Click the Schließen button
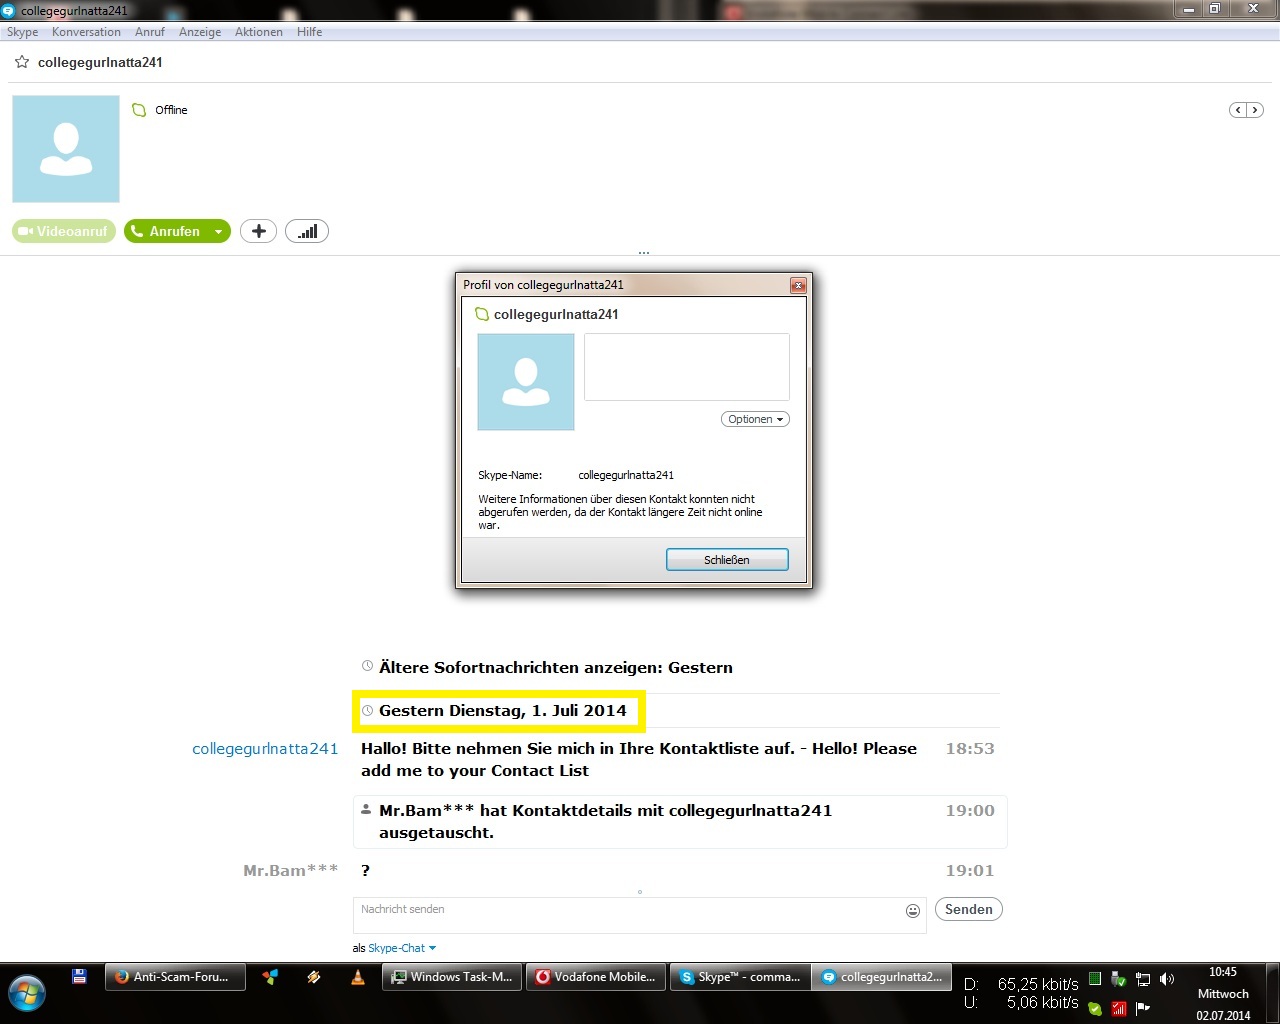Screen dimensions: 1280x1024 [x=727, y=560]
